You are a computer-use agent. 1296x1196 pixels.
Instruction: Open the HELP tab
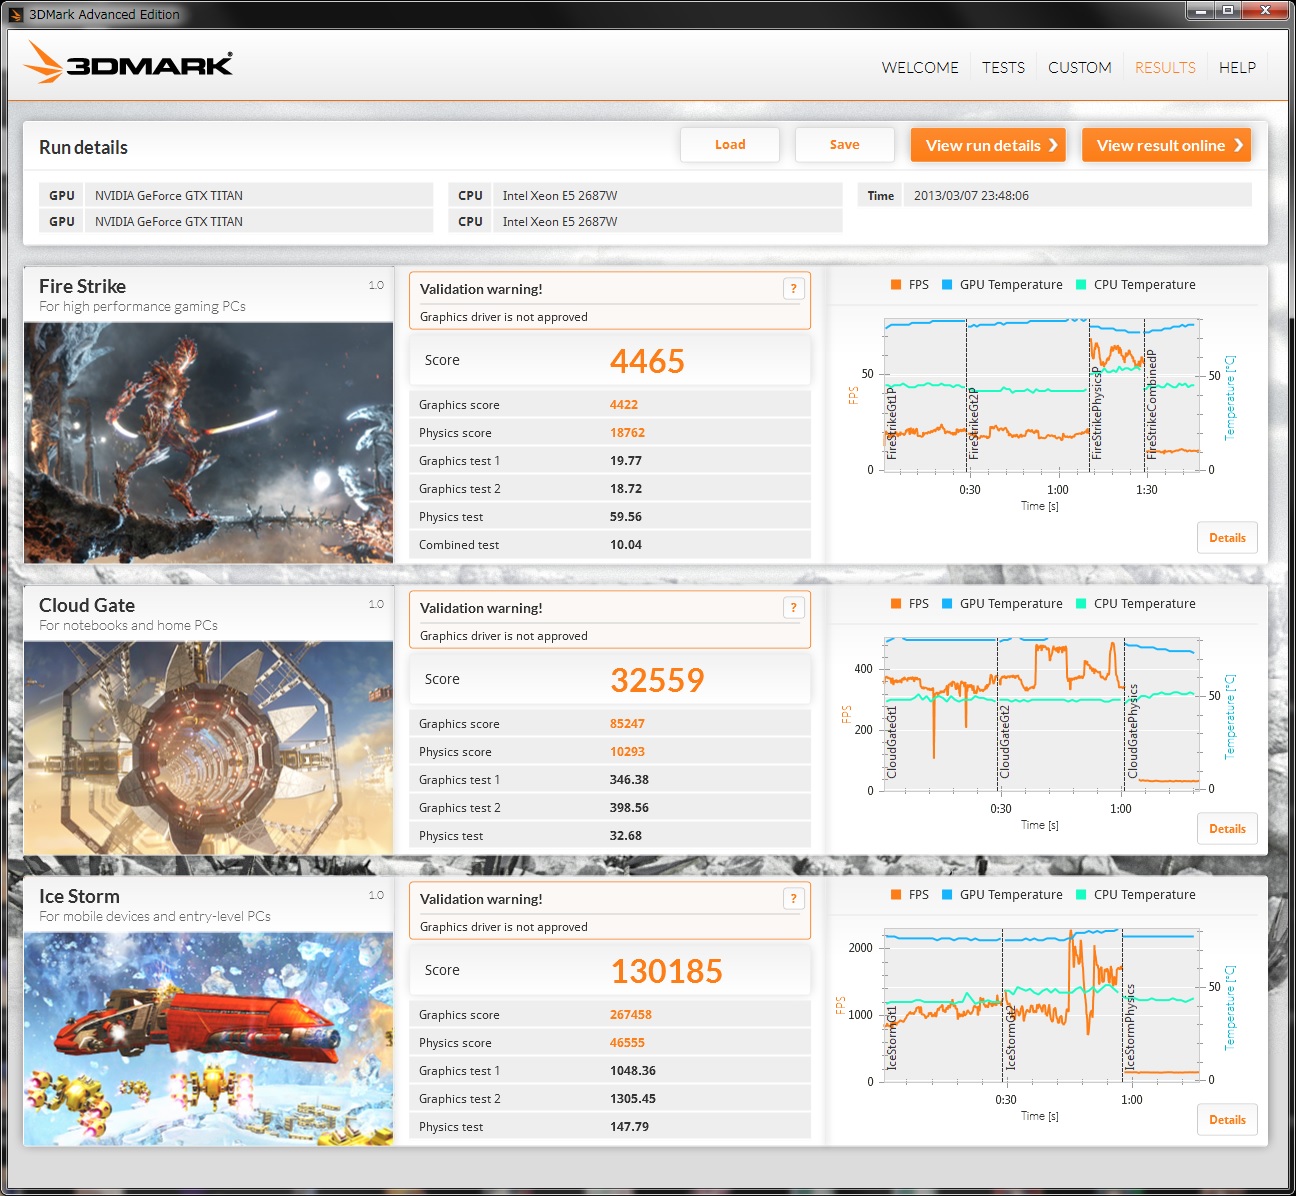click(1237, 68)
